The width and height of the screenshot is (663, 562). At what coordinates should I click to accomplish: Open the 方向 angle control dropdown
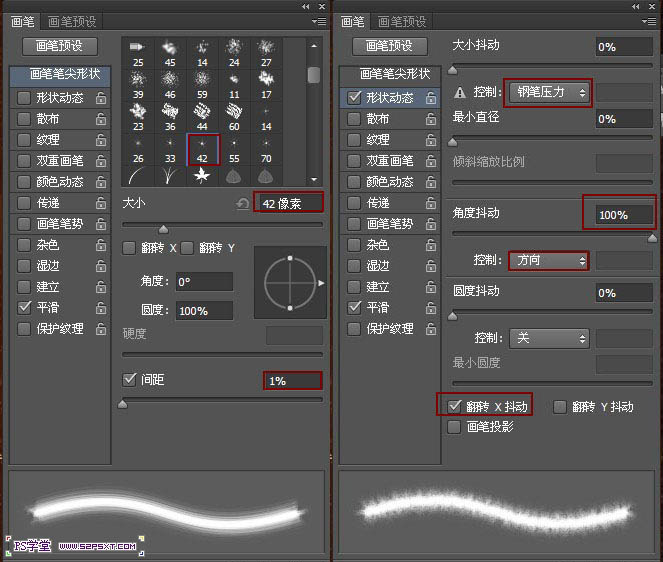pos(549,260)
